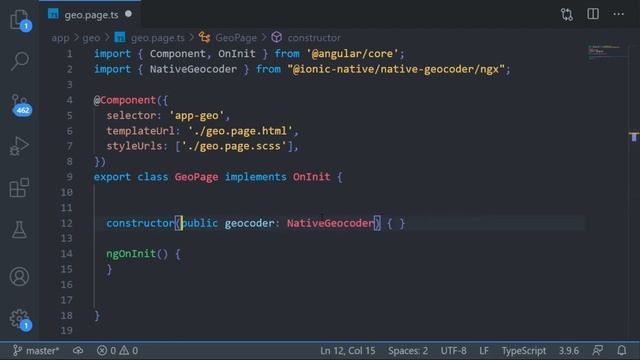This screenshot has height=360, width=640.
Task: Click the Open Changes compare icon
Action: [567, 15]
